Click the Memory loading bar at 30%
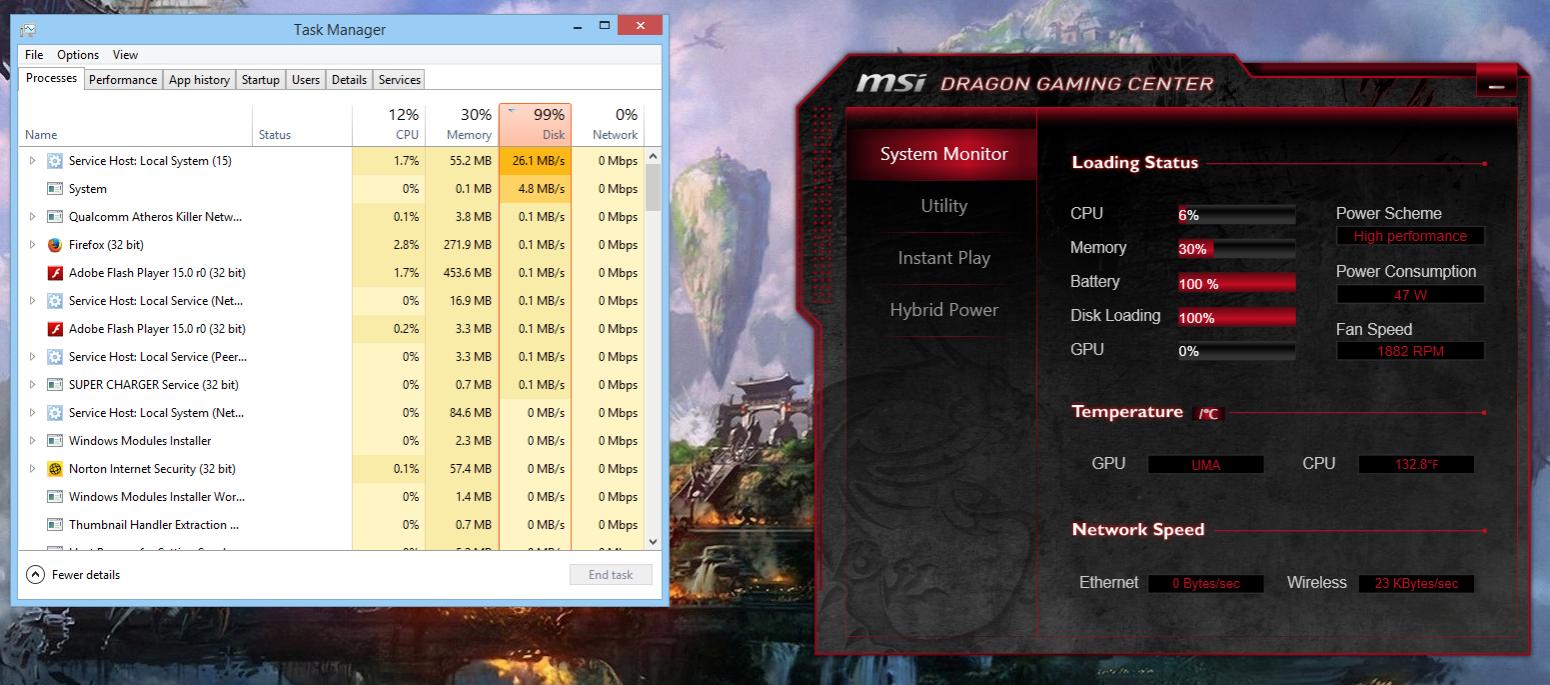Viewport: 1550px width, 685px height. click(1237, 249)
